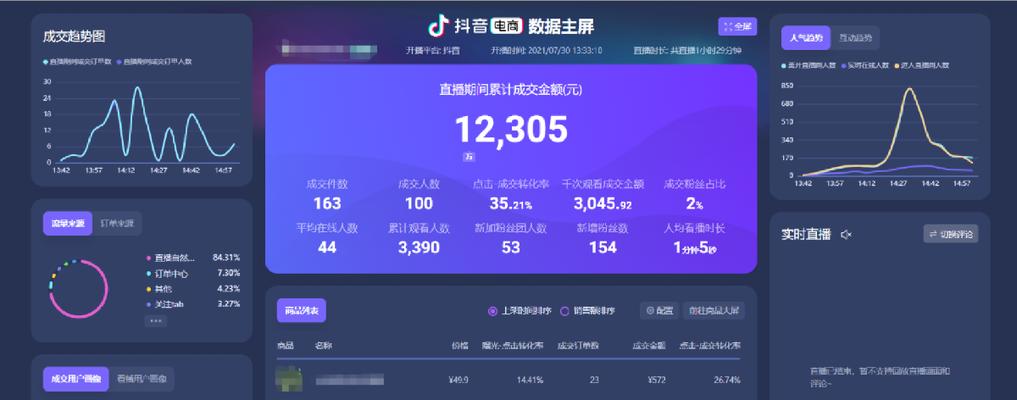Click the 新增粉丝数 value 154
Viewport: 1017px width, 400px height.
click(603, 247)
